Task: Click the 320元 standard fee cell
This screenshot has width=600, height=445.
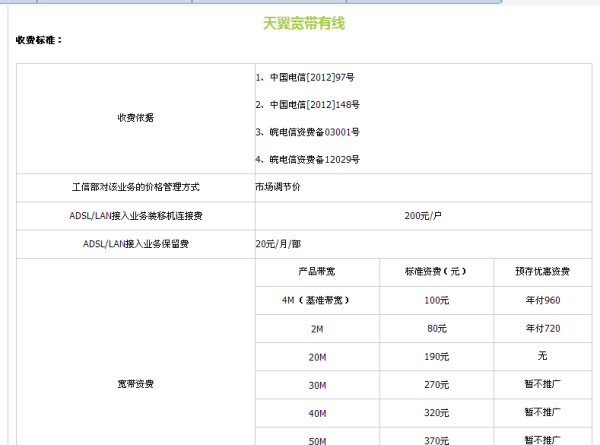Action: point(437,413)
